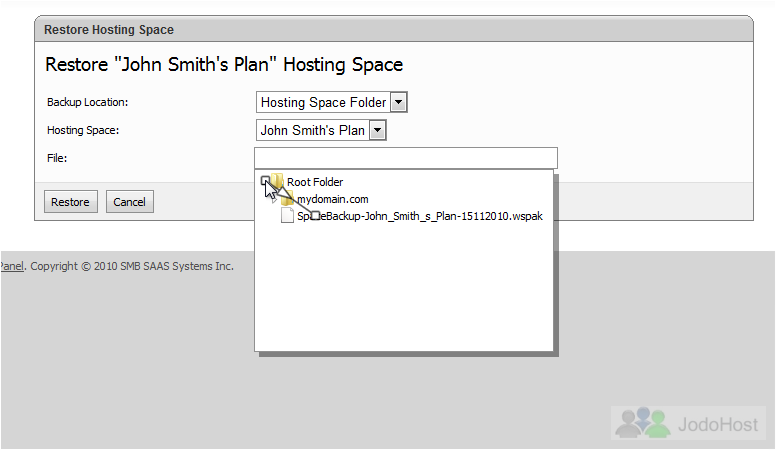Viewport: 776px width, 450px height.
Task: Open Hosting Space dropdown arrow
Action: (x=378, y=131)
